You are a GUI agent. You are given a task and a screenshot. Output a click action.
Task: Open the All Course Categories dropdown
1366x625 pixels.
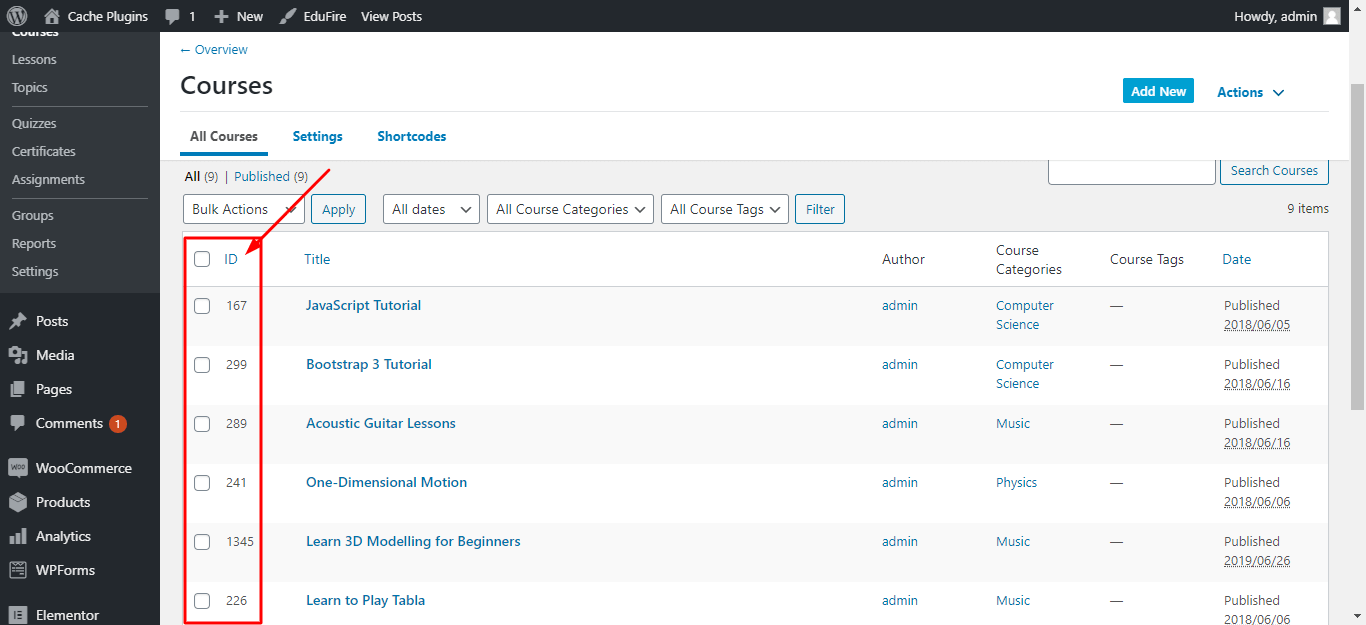pos(570,209)
